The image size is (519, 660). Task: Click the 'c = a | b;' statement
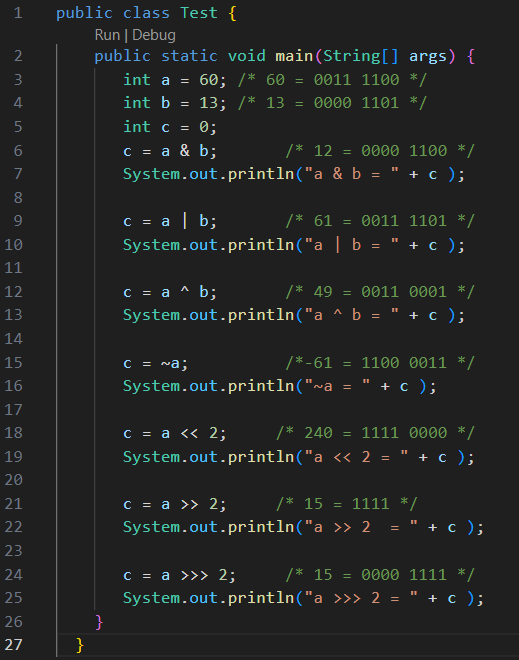coord(170,221)
